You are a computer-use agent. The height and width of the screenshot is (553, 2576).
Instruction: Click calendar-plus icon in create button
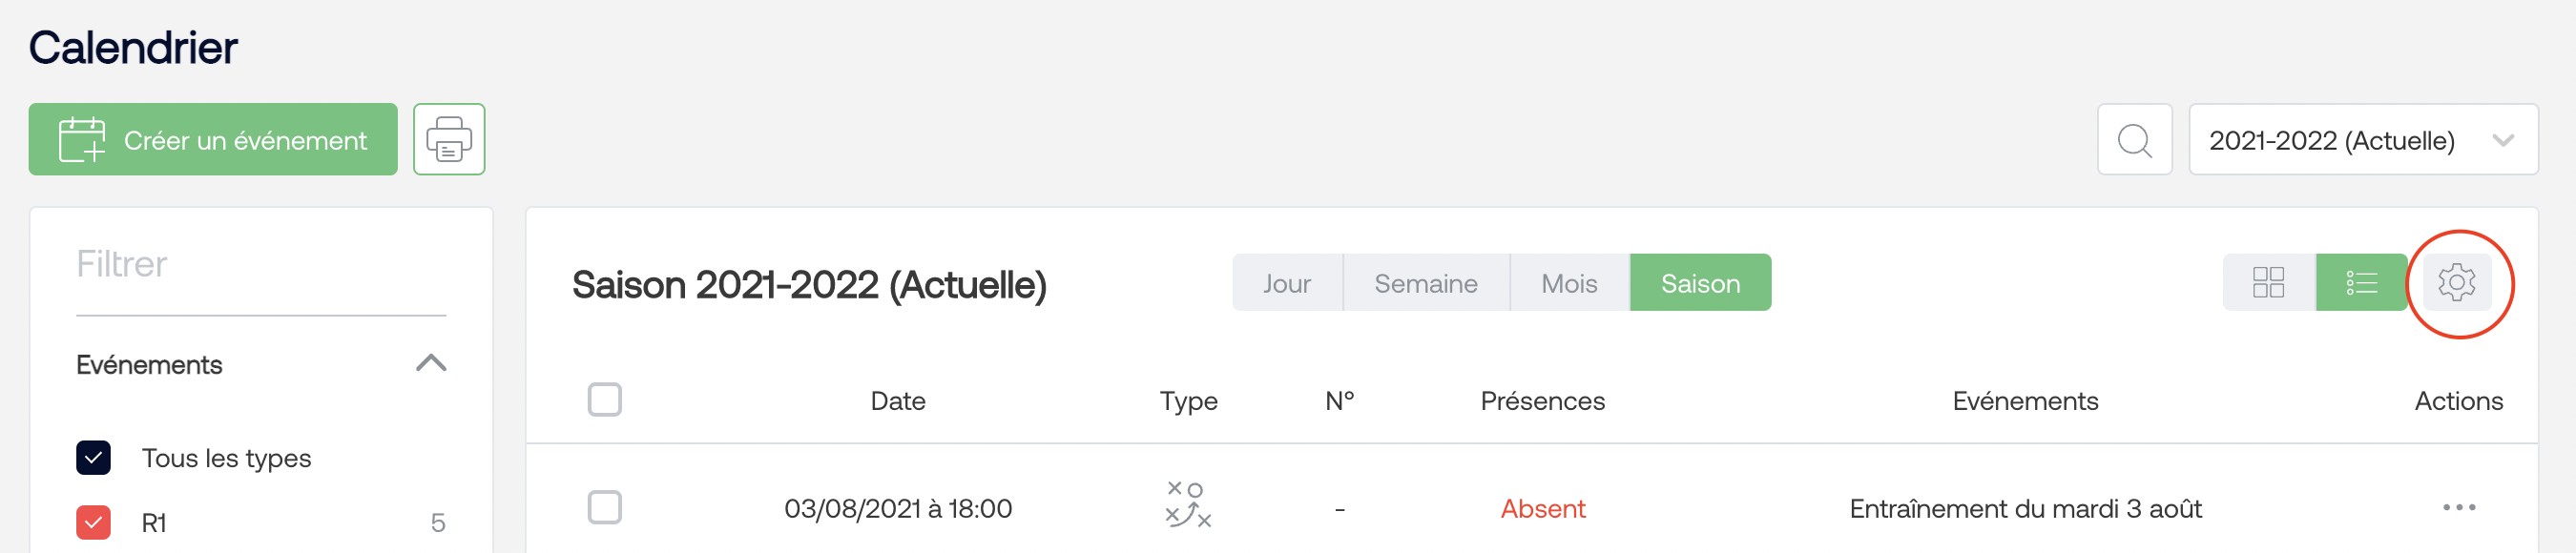click(x=82, y=139)
